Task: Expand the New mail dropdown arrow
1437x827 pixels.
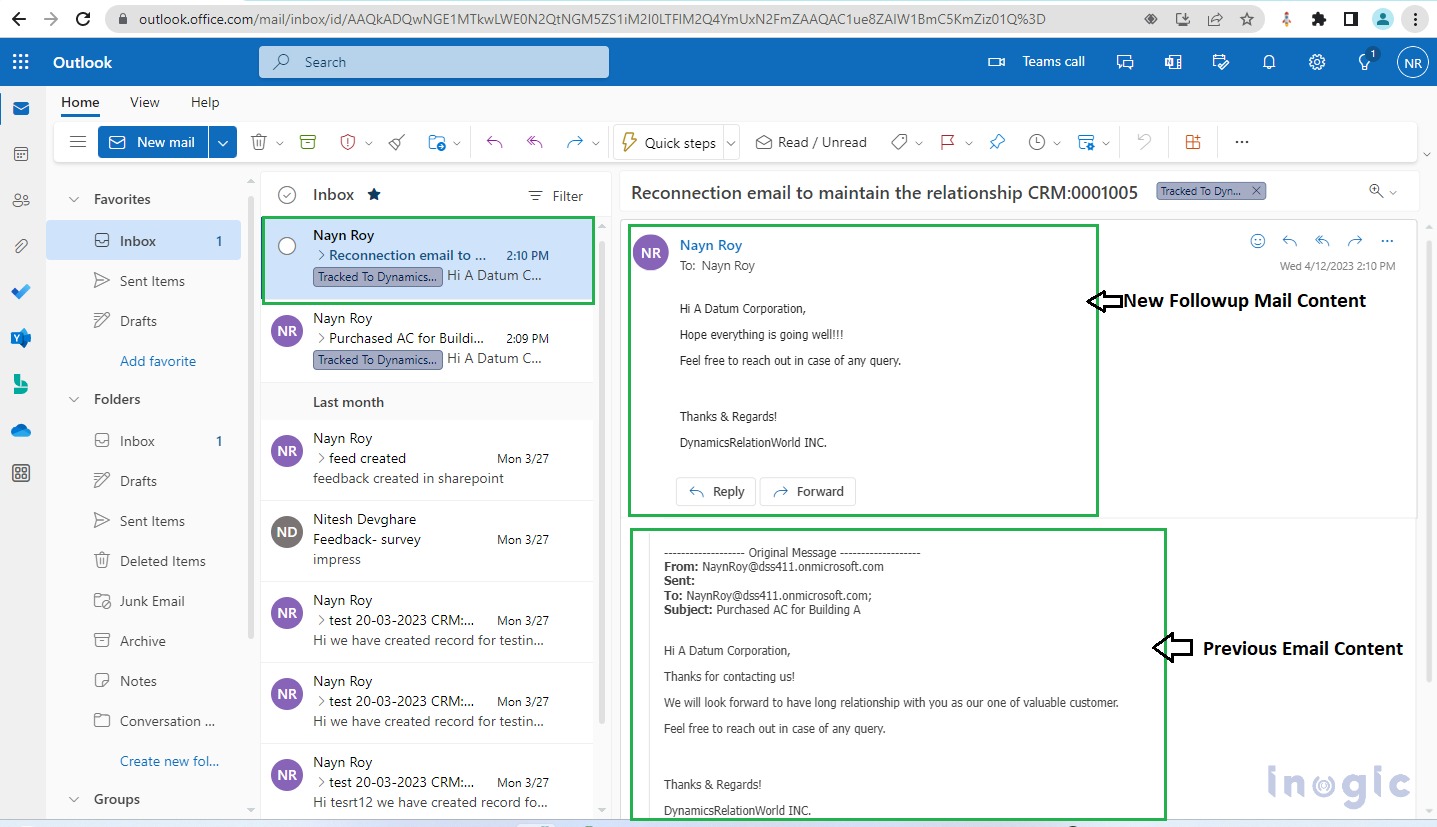Action: click(x=223, y=143)
